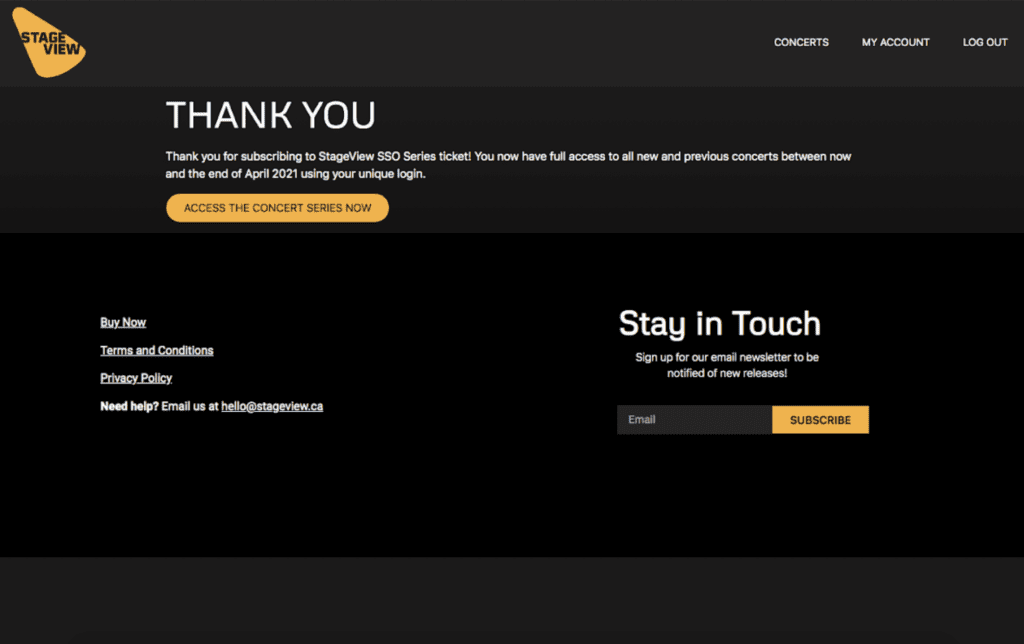Open Terms and Conditions link
1024x644 pixels.
click(x=157, y=351)
